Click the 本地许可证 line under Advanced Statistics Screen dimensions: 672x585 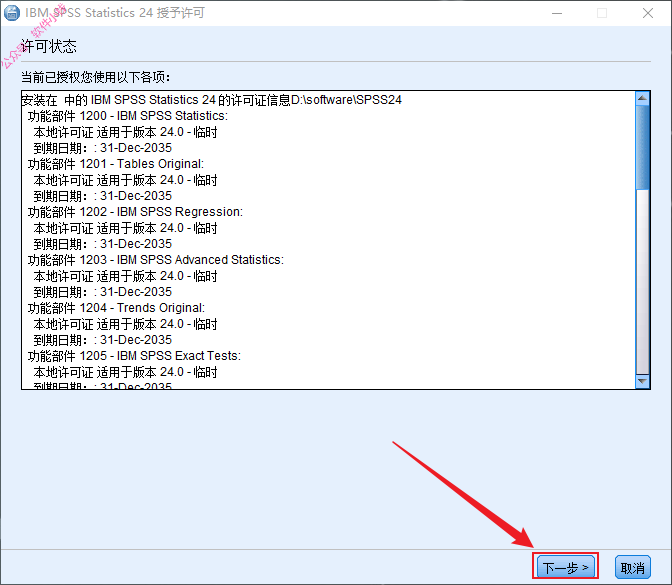pyautogui.click(x=125, y=276)
